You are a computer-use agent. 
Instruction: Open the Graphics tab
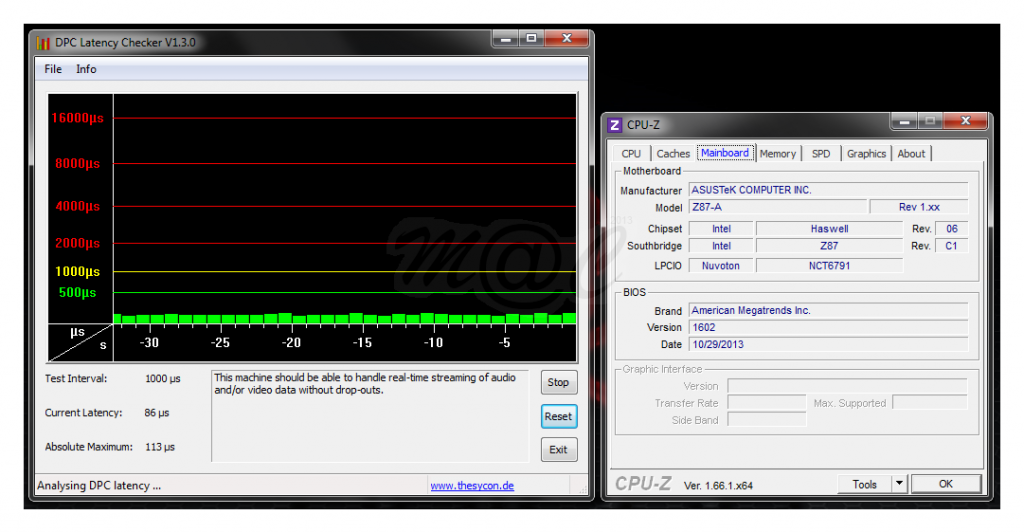tap(866, 154)
